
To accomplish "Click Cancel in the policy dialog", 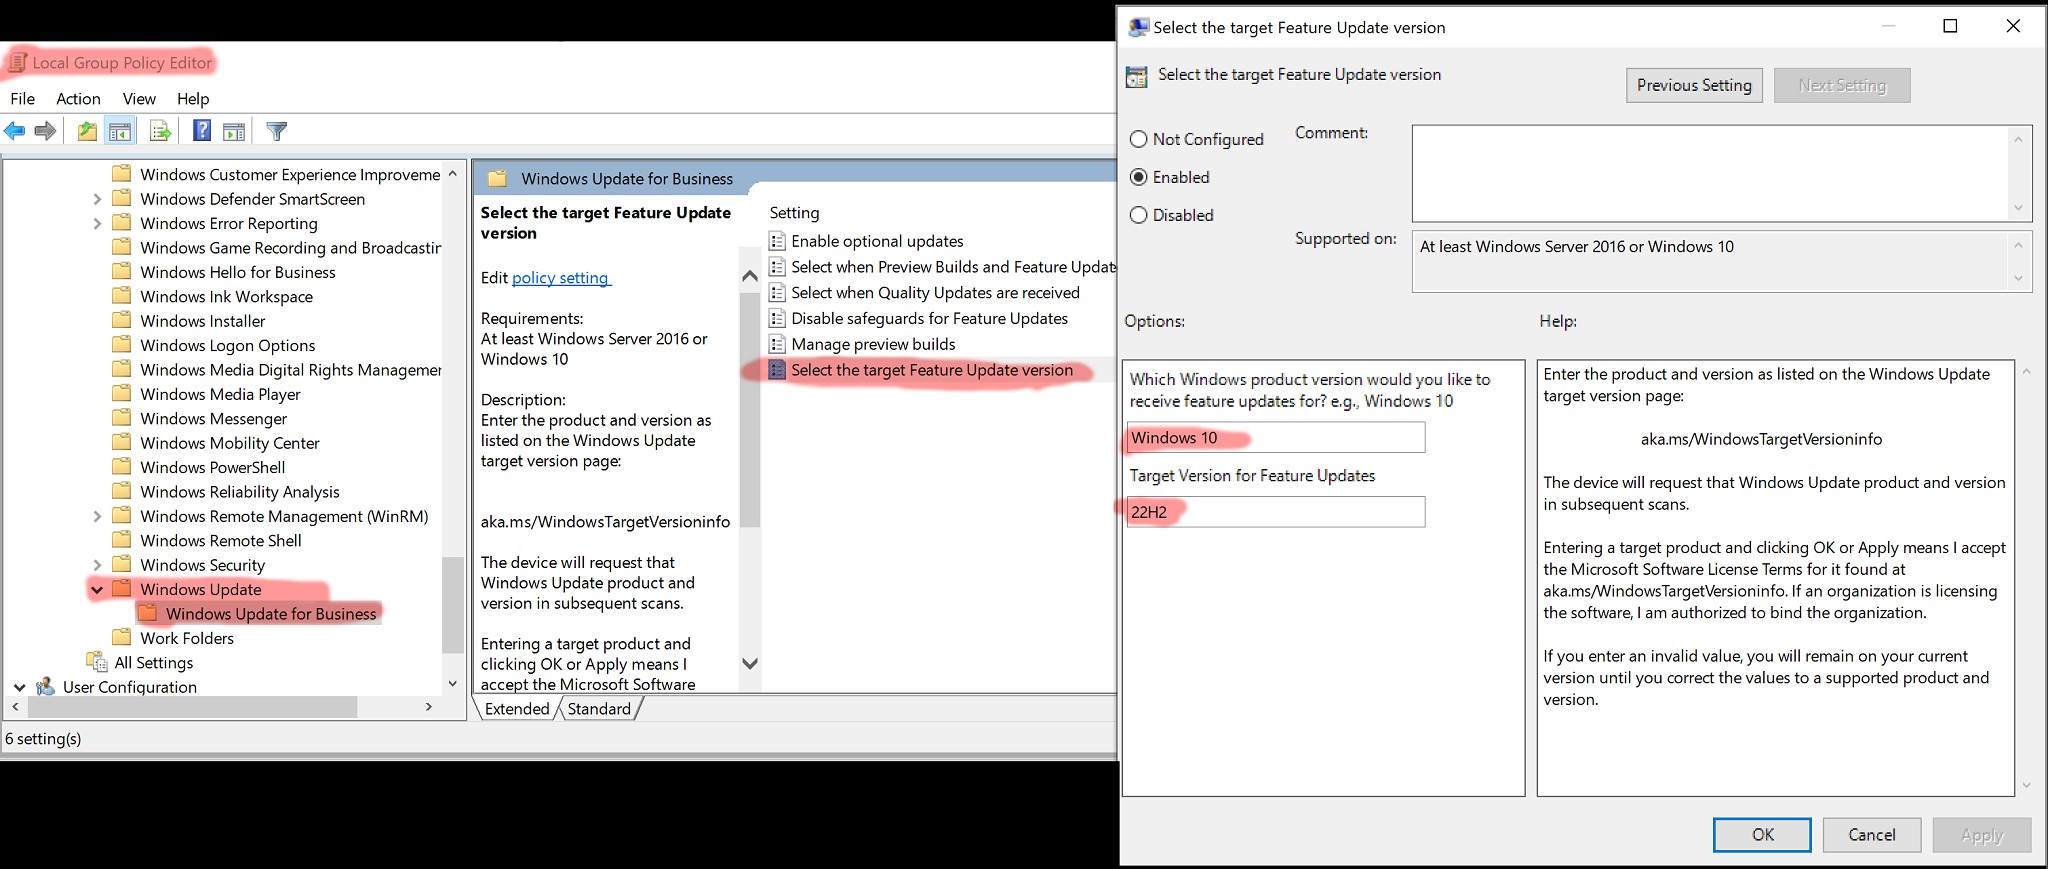I will pyautogui.click(x=1871, y=834).
